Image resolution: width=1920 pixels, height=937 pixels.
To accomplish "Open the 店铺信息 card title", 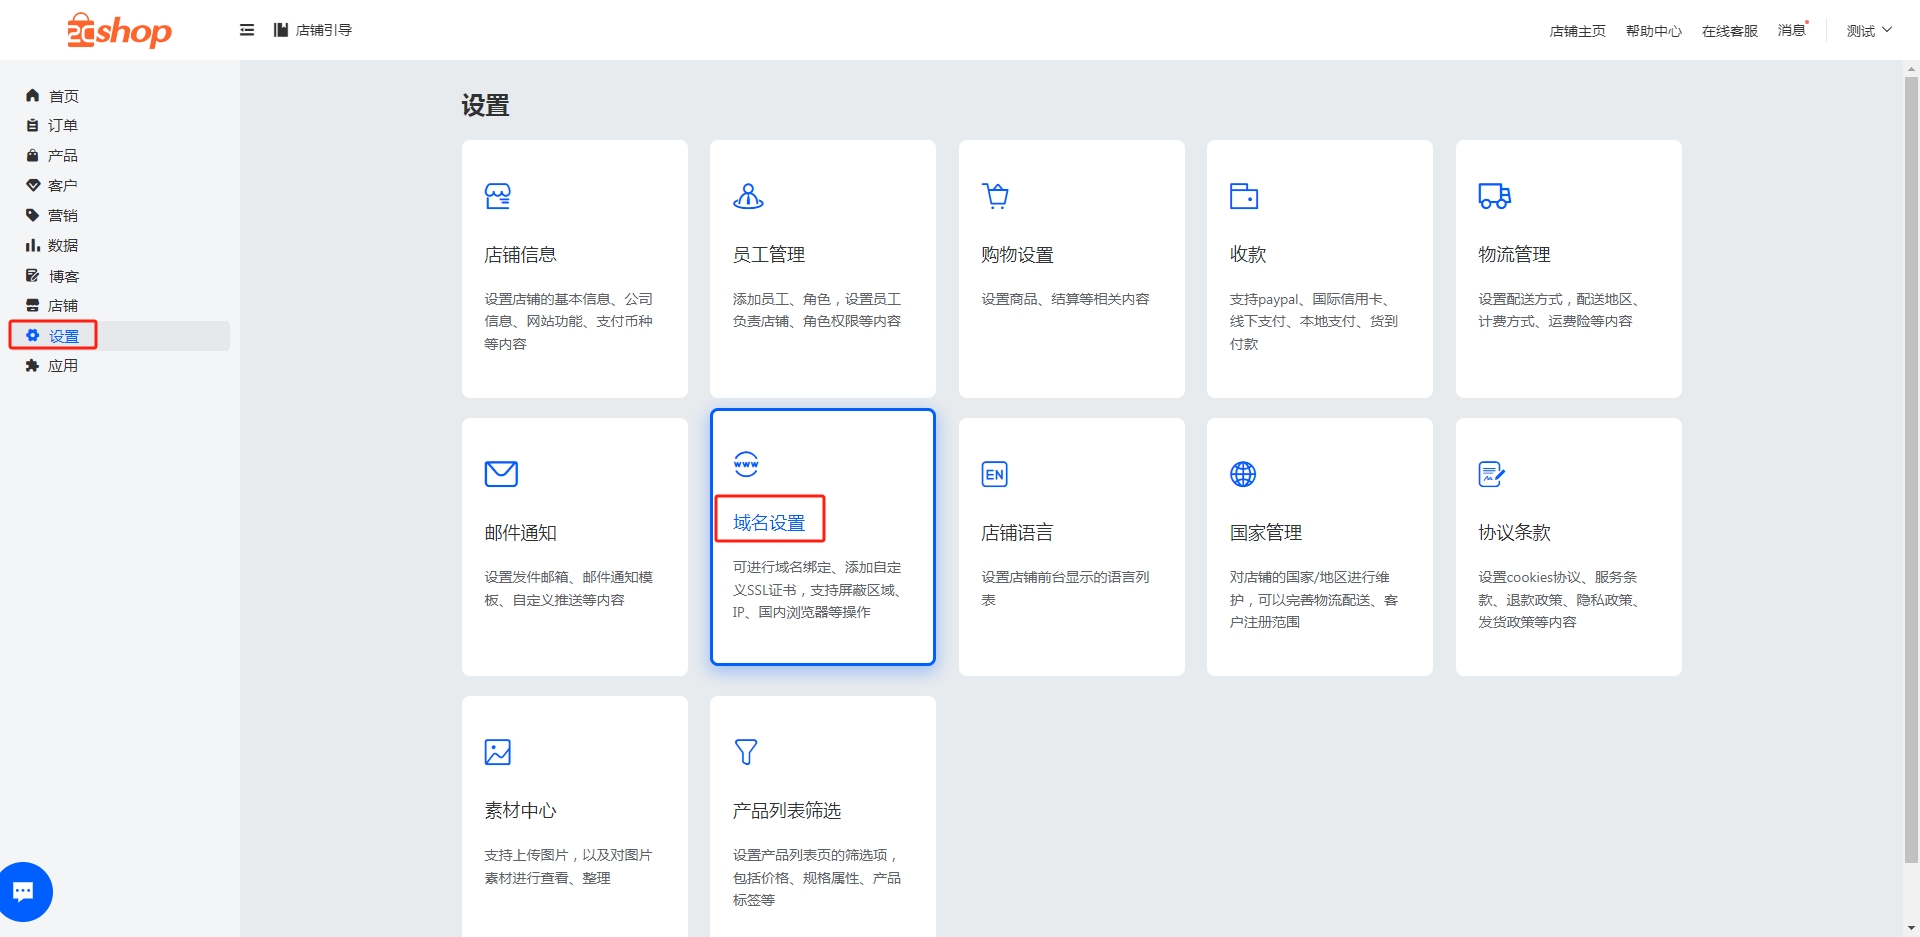I will pyautogui.click(x=520, y=255).
